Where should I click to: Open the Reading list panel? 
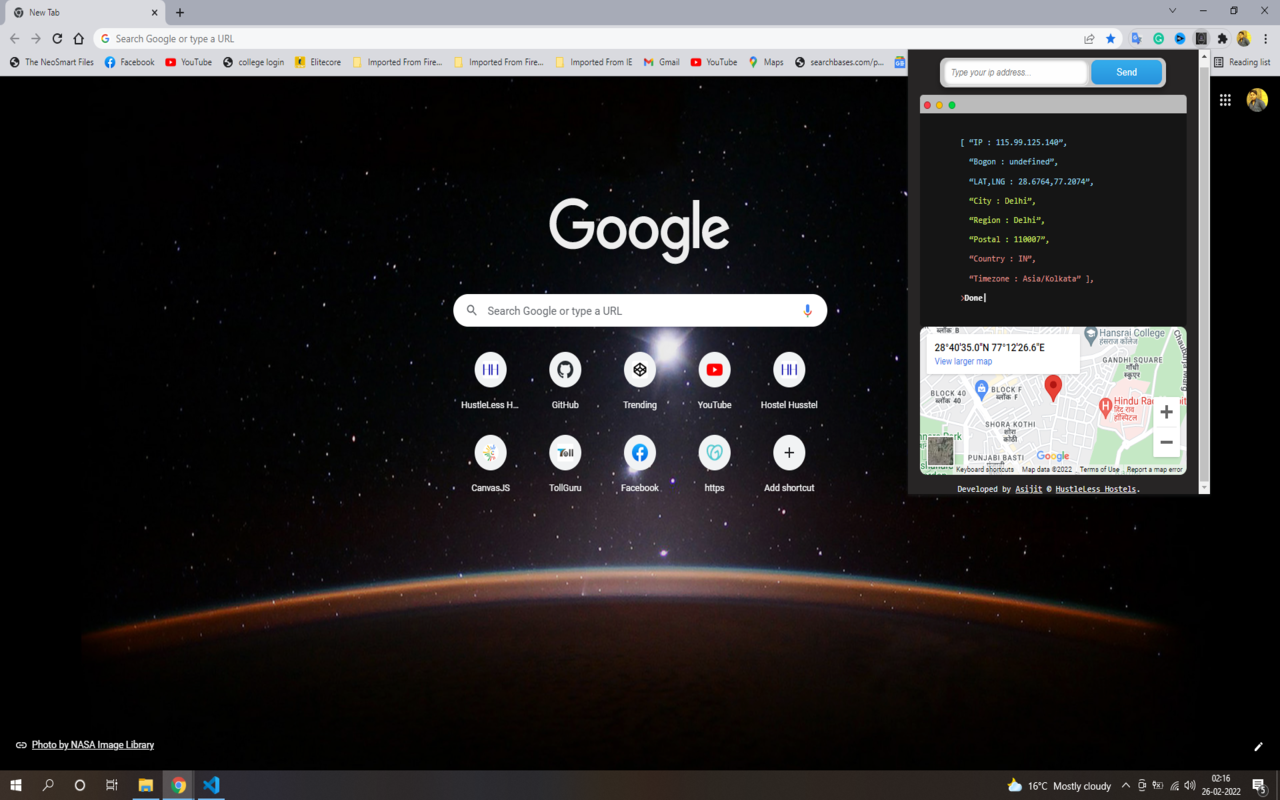click(x=1242, y=62)
